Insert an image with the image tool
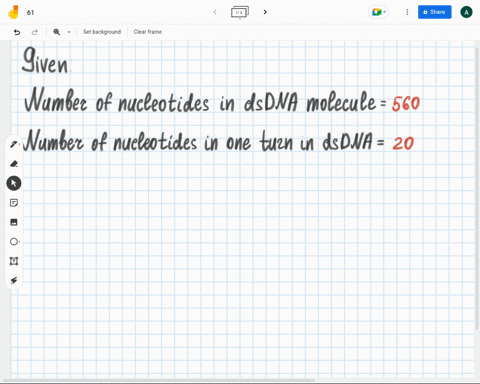 pyautogui.click(x=14, y=222)
